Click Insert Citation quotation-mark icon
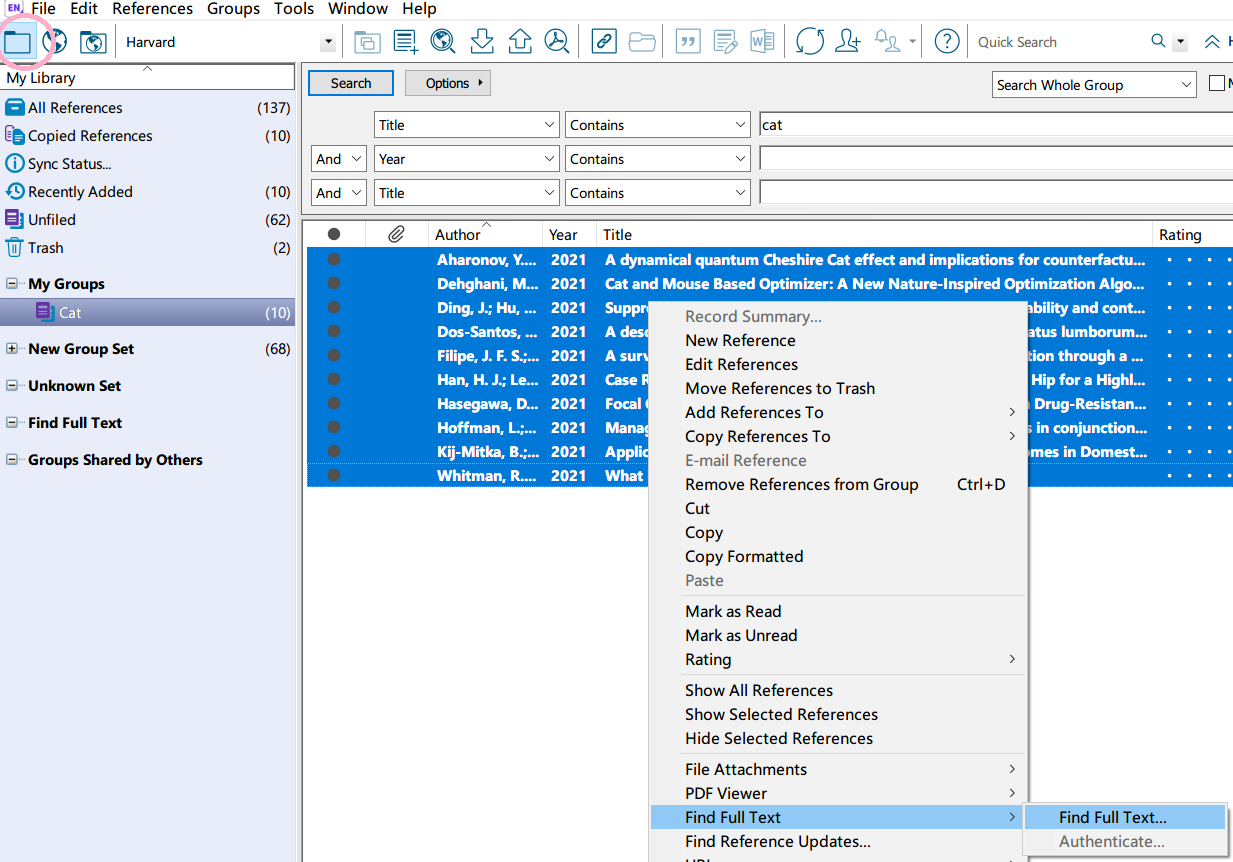The height and width of the screenshot is (862, 1233). click(x=688, y=42)
